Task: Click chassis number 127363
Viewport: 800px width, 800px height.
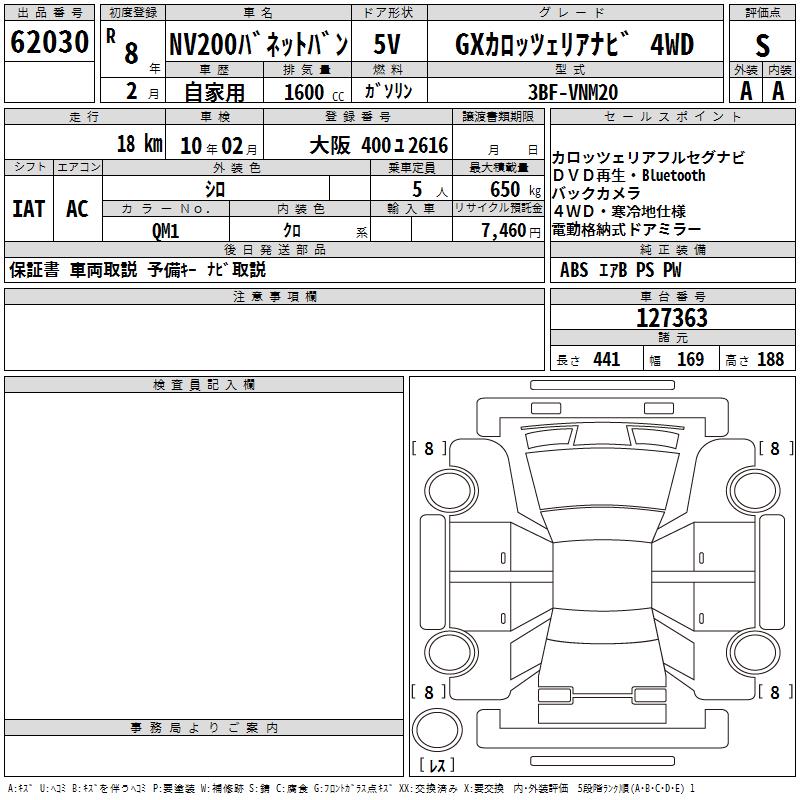Action: (672, 318)
